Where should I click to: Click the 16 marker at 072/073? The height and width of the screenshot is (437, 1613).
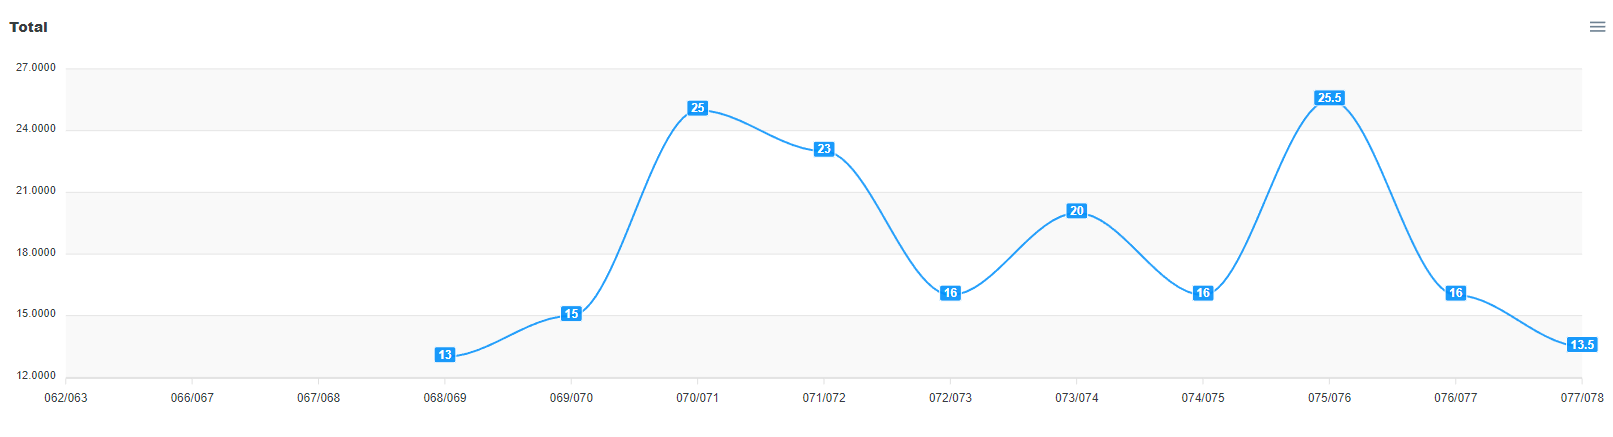point(950,293)
